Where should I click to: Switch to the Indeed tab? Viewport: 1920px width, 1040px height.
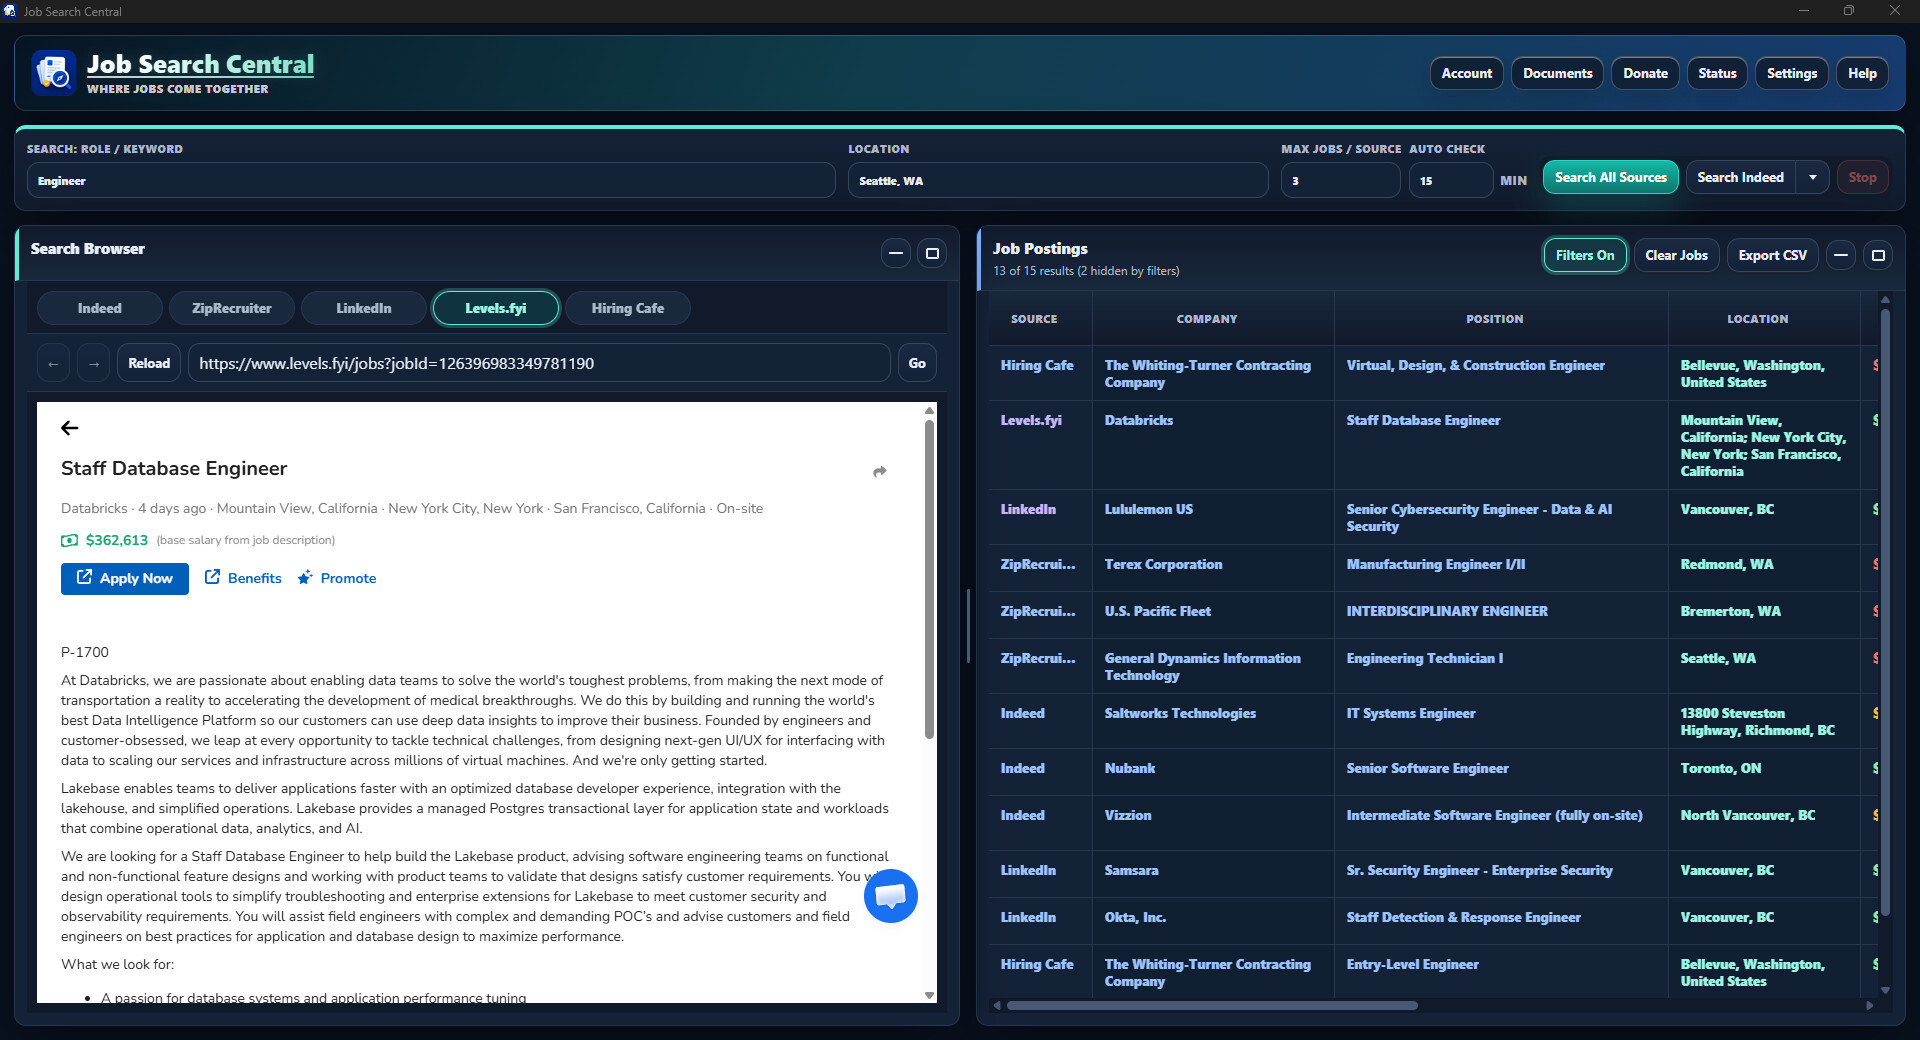point(100,308)
